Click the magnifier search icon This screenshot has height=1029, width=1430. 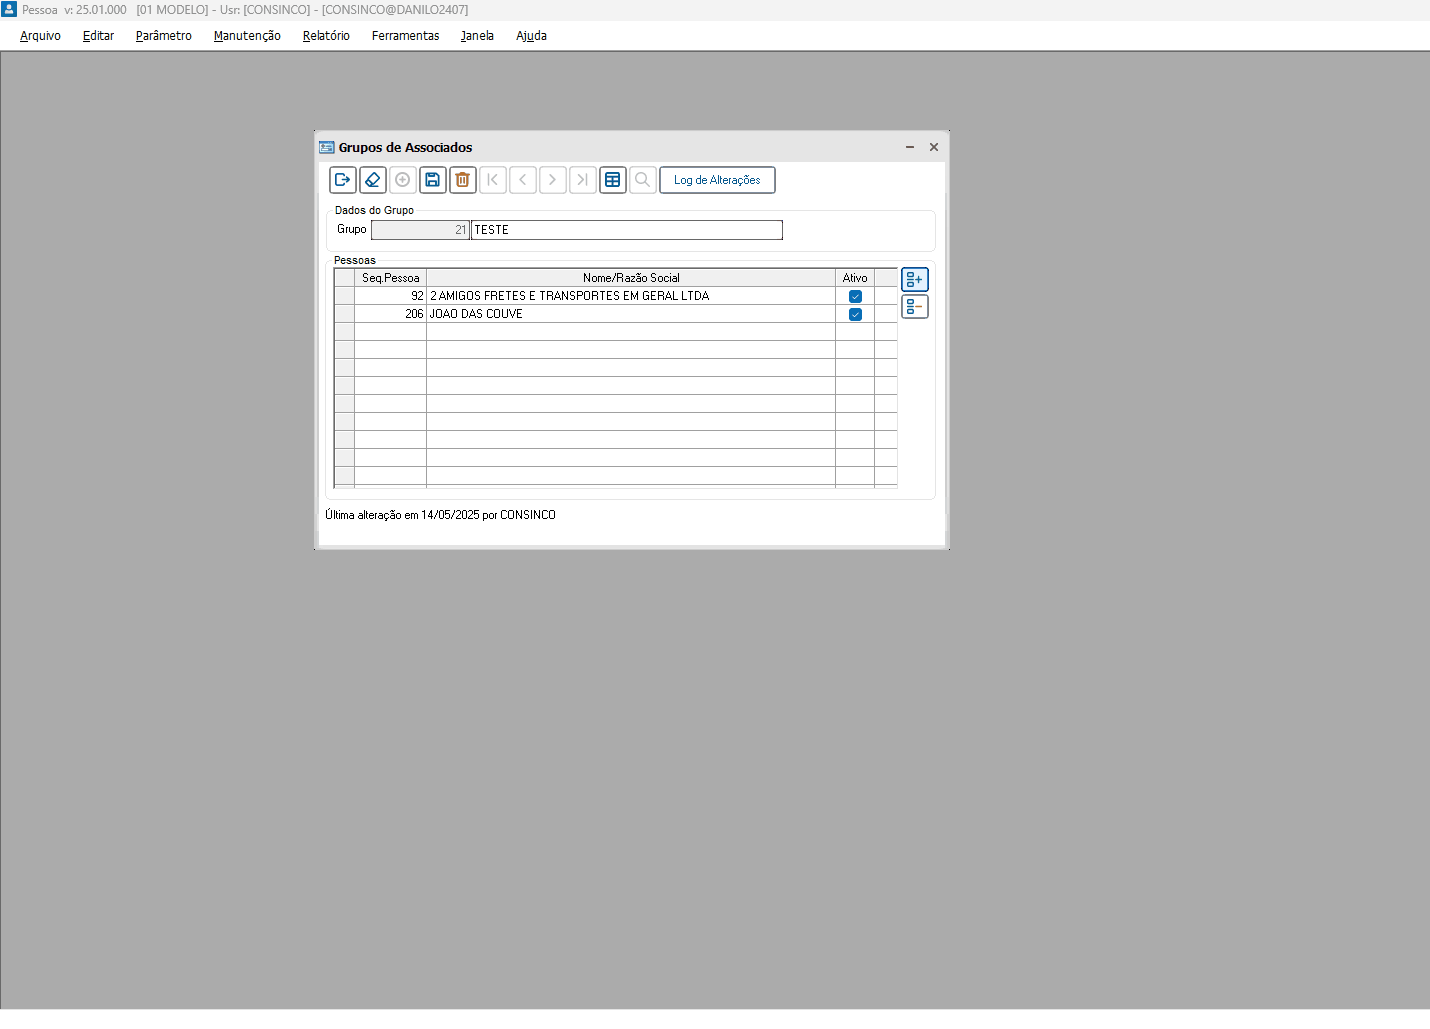(643, 180)
